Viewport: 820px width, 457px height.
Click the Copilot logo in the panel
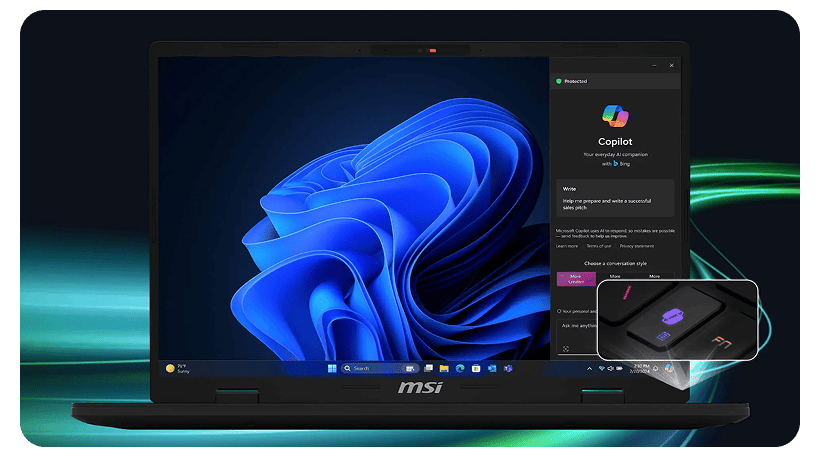[x=615, y=116]
